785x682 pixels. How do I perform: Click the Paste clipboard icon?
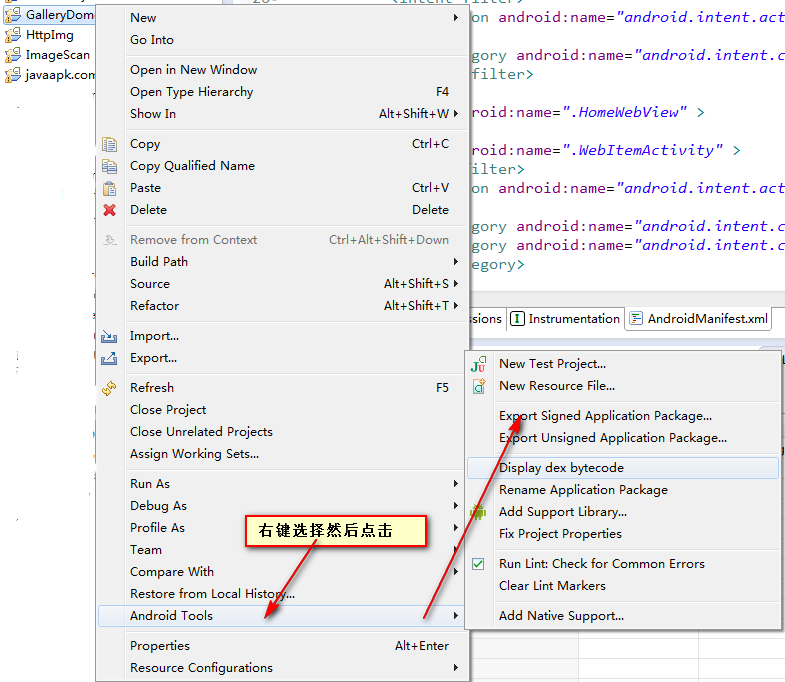click(x=110, y=188)
